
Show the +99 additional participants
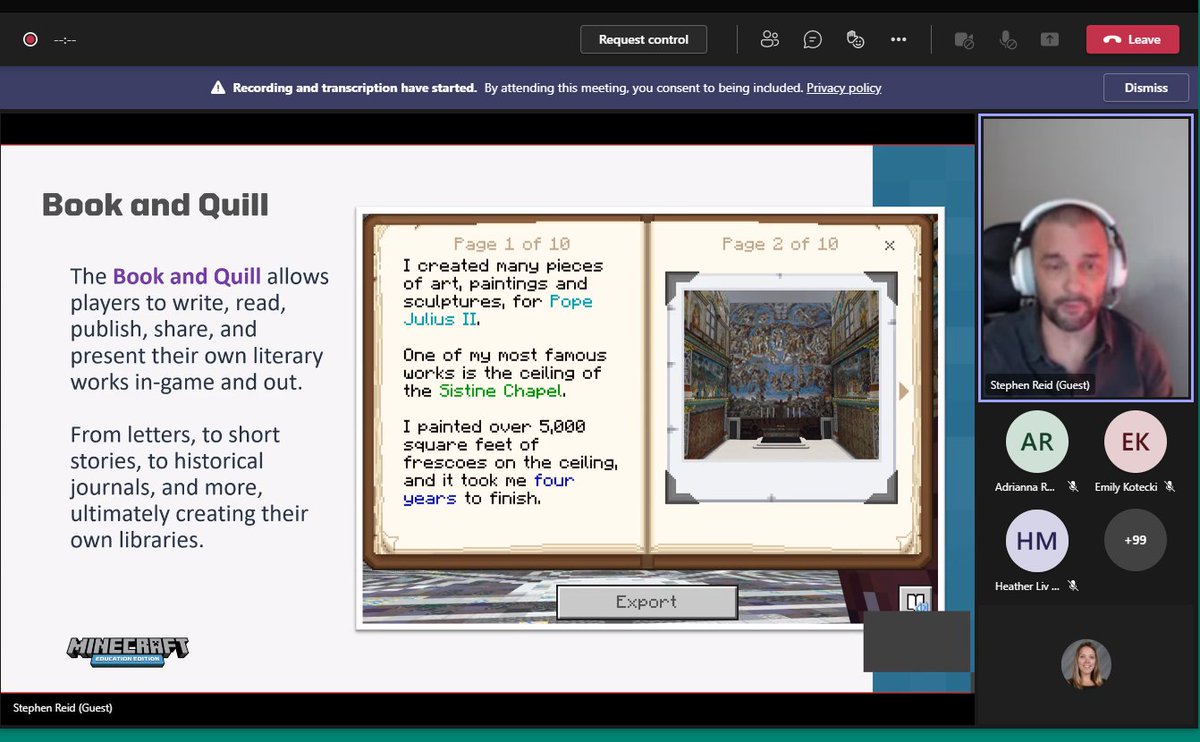[x=1135, y=541]
